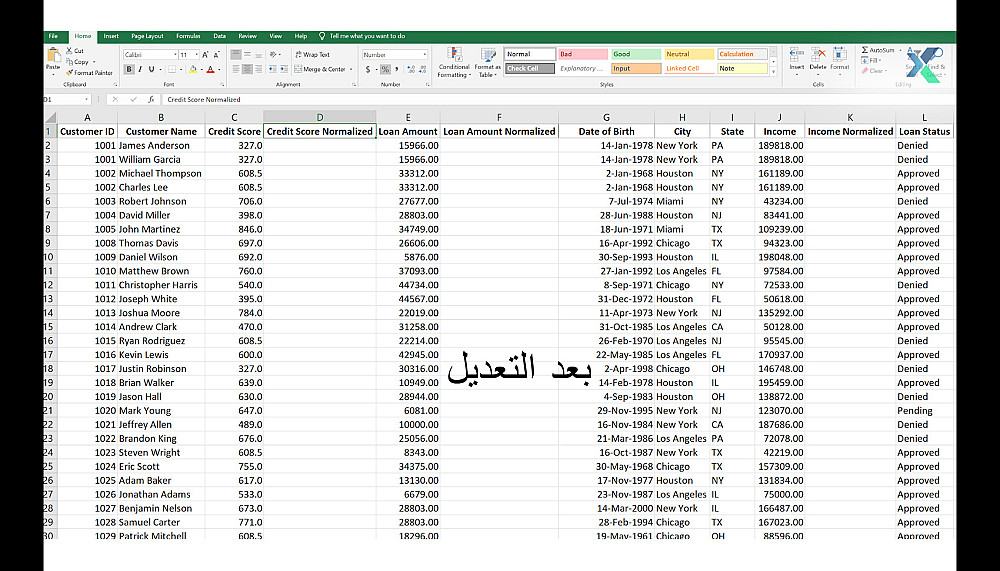Align text left in the Alignment group
The height and width of the screenshot is (571, 1000).
click(236, 69)
